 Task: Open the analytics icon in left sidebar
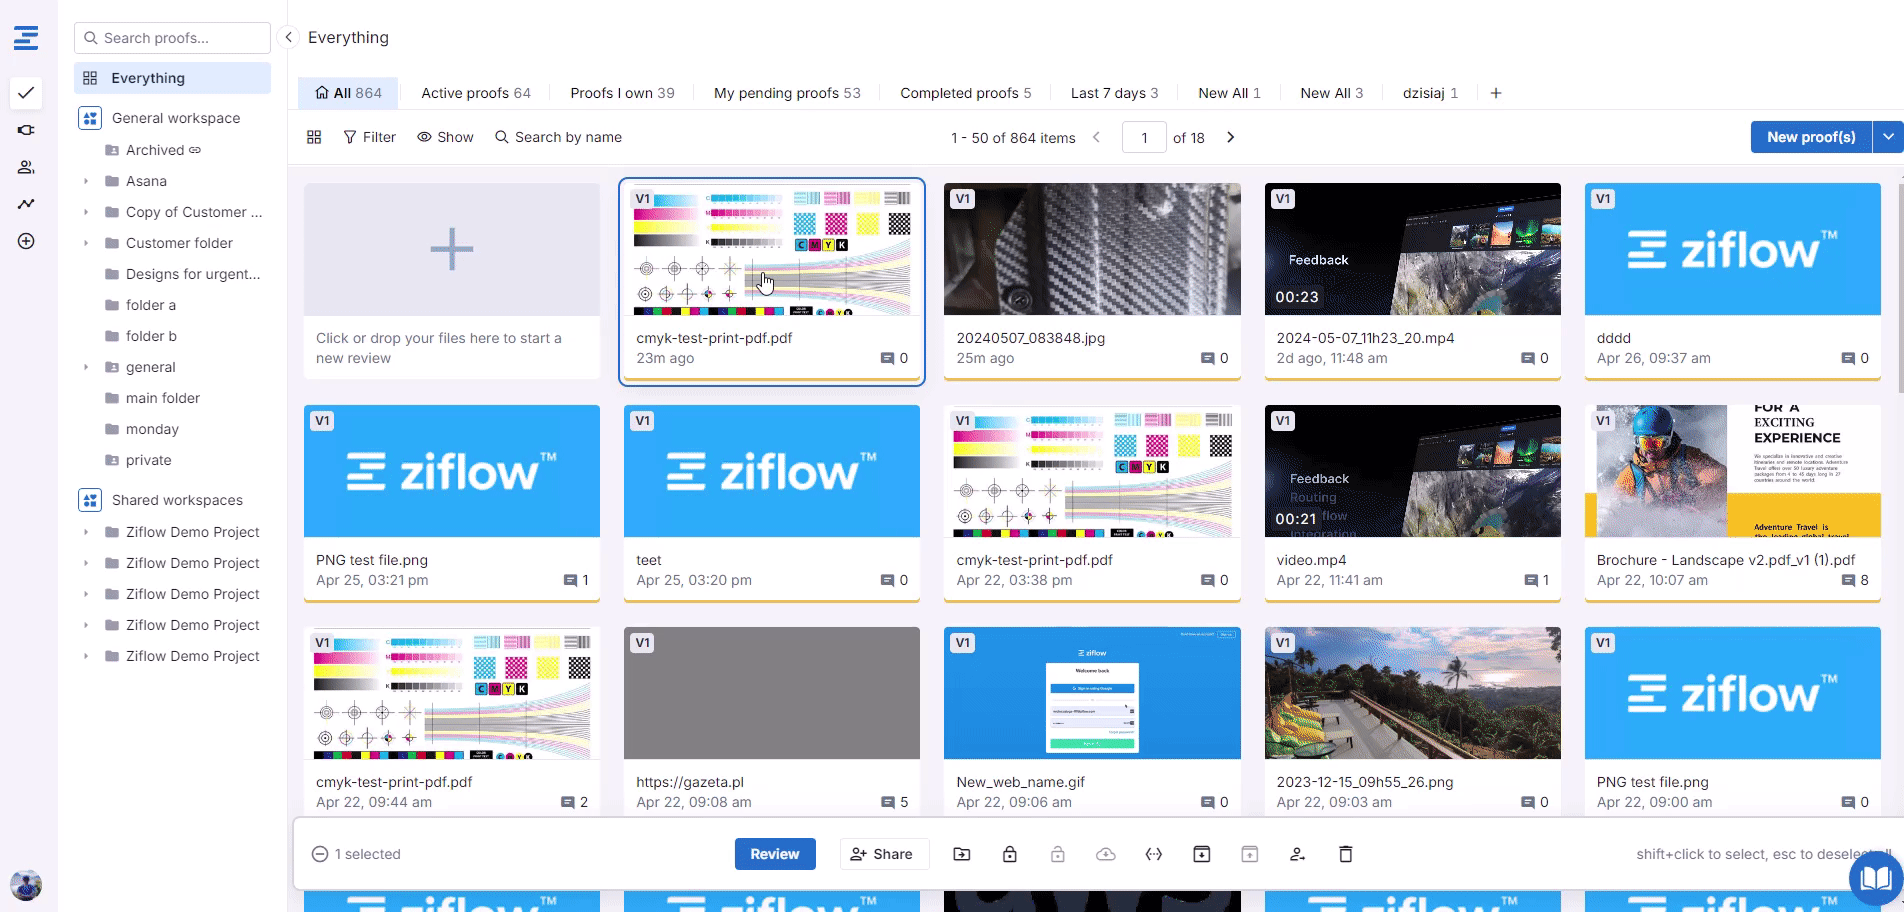[26, 204]
